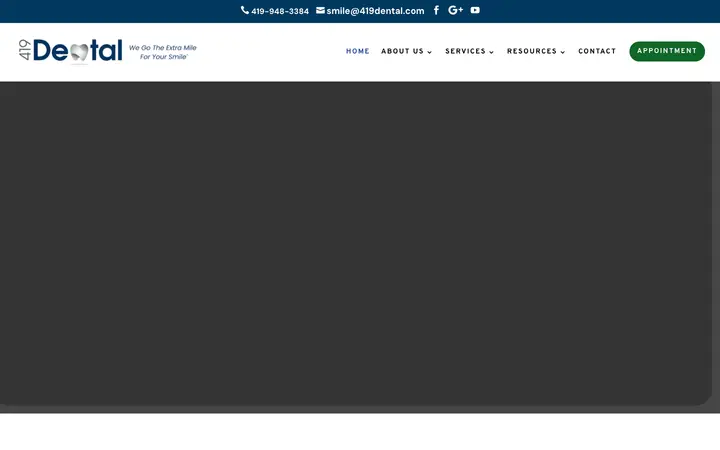Click the phone icon in top bar
The width and height of the screenshot is (720, 450).
click(245, 10)
